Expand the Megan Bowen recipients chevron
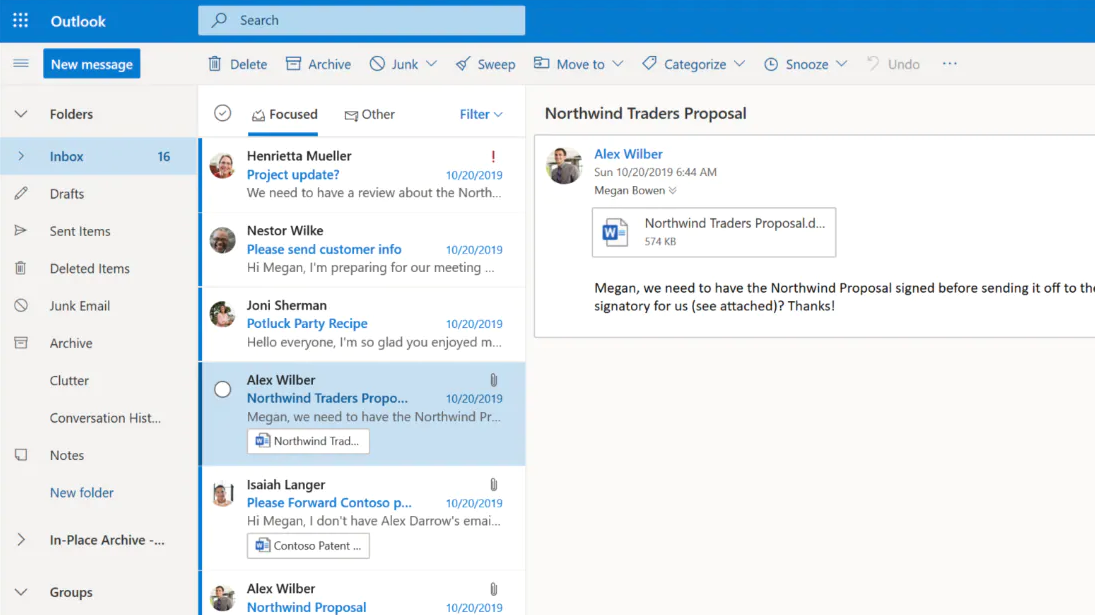The image size is (1095, 615). pyautogui.click(x=673, y=191)
